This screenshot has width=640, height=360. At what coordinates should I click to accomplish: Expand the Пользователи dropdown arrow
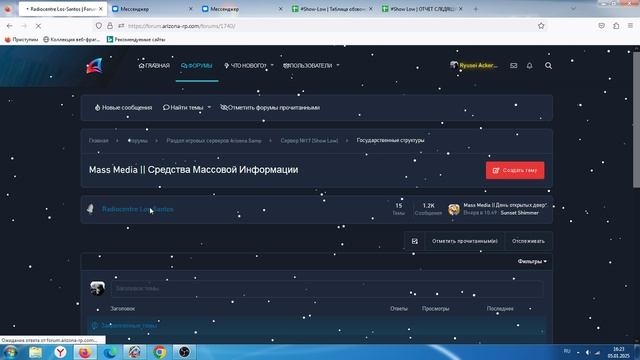tap(338, 65)
